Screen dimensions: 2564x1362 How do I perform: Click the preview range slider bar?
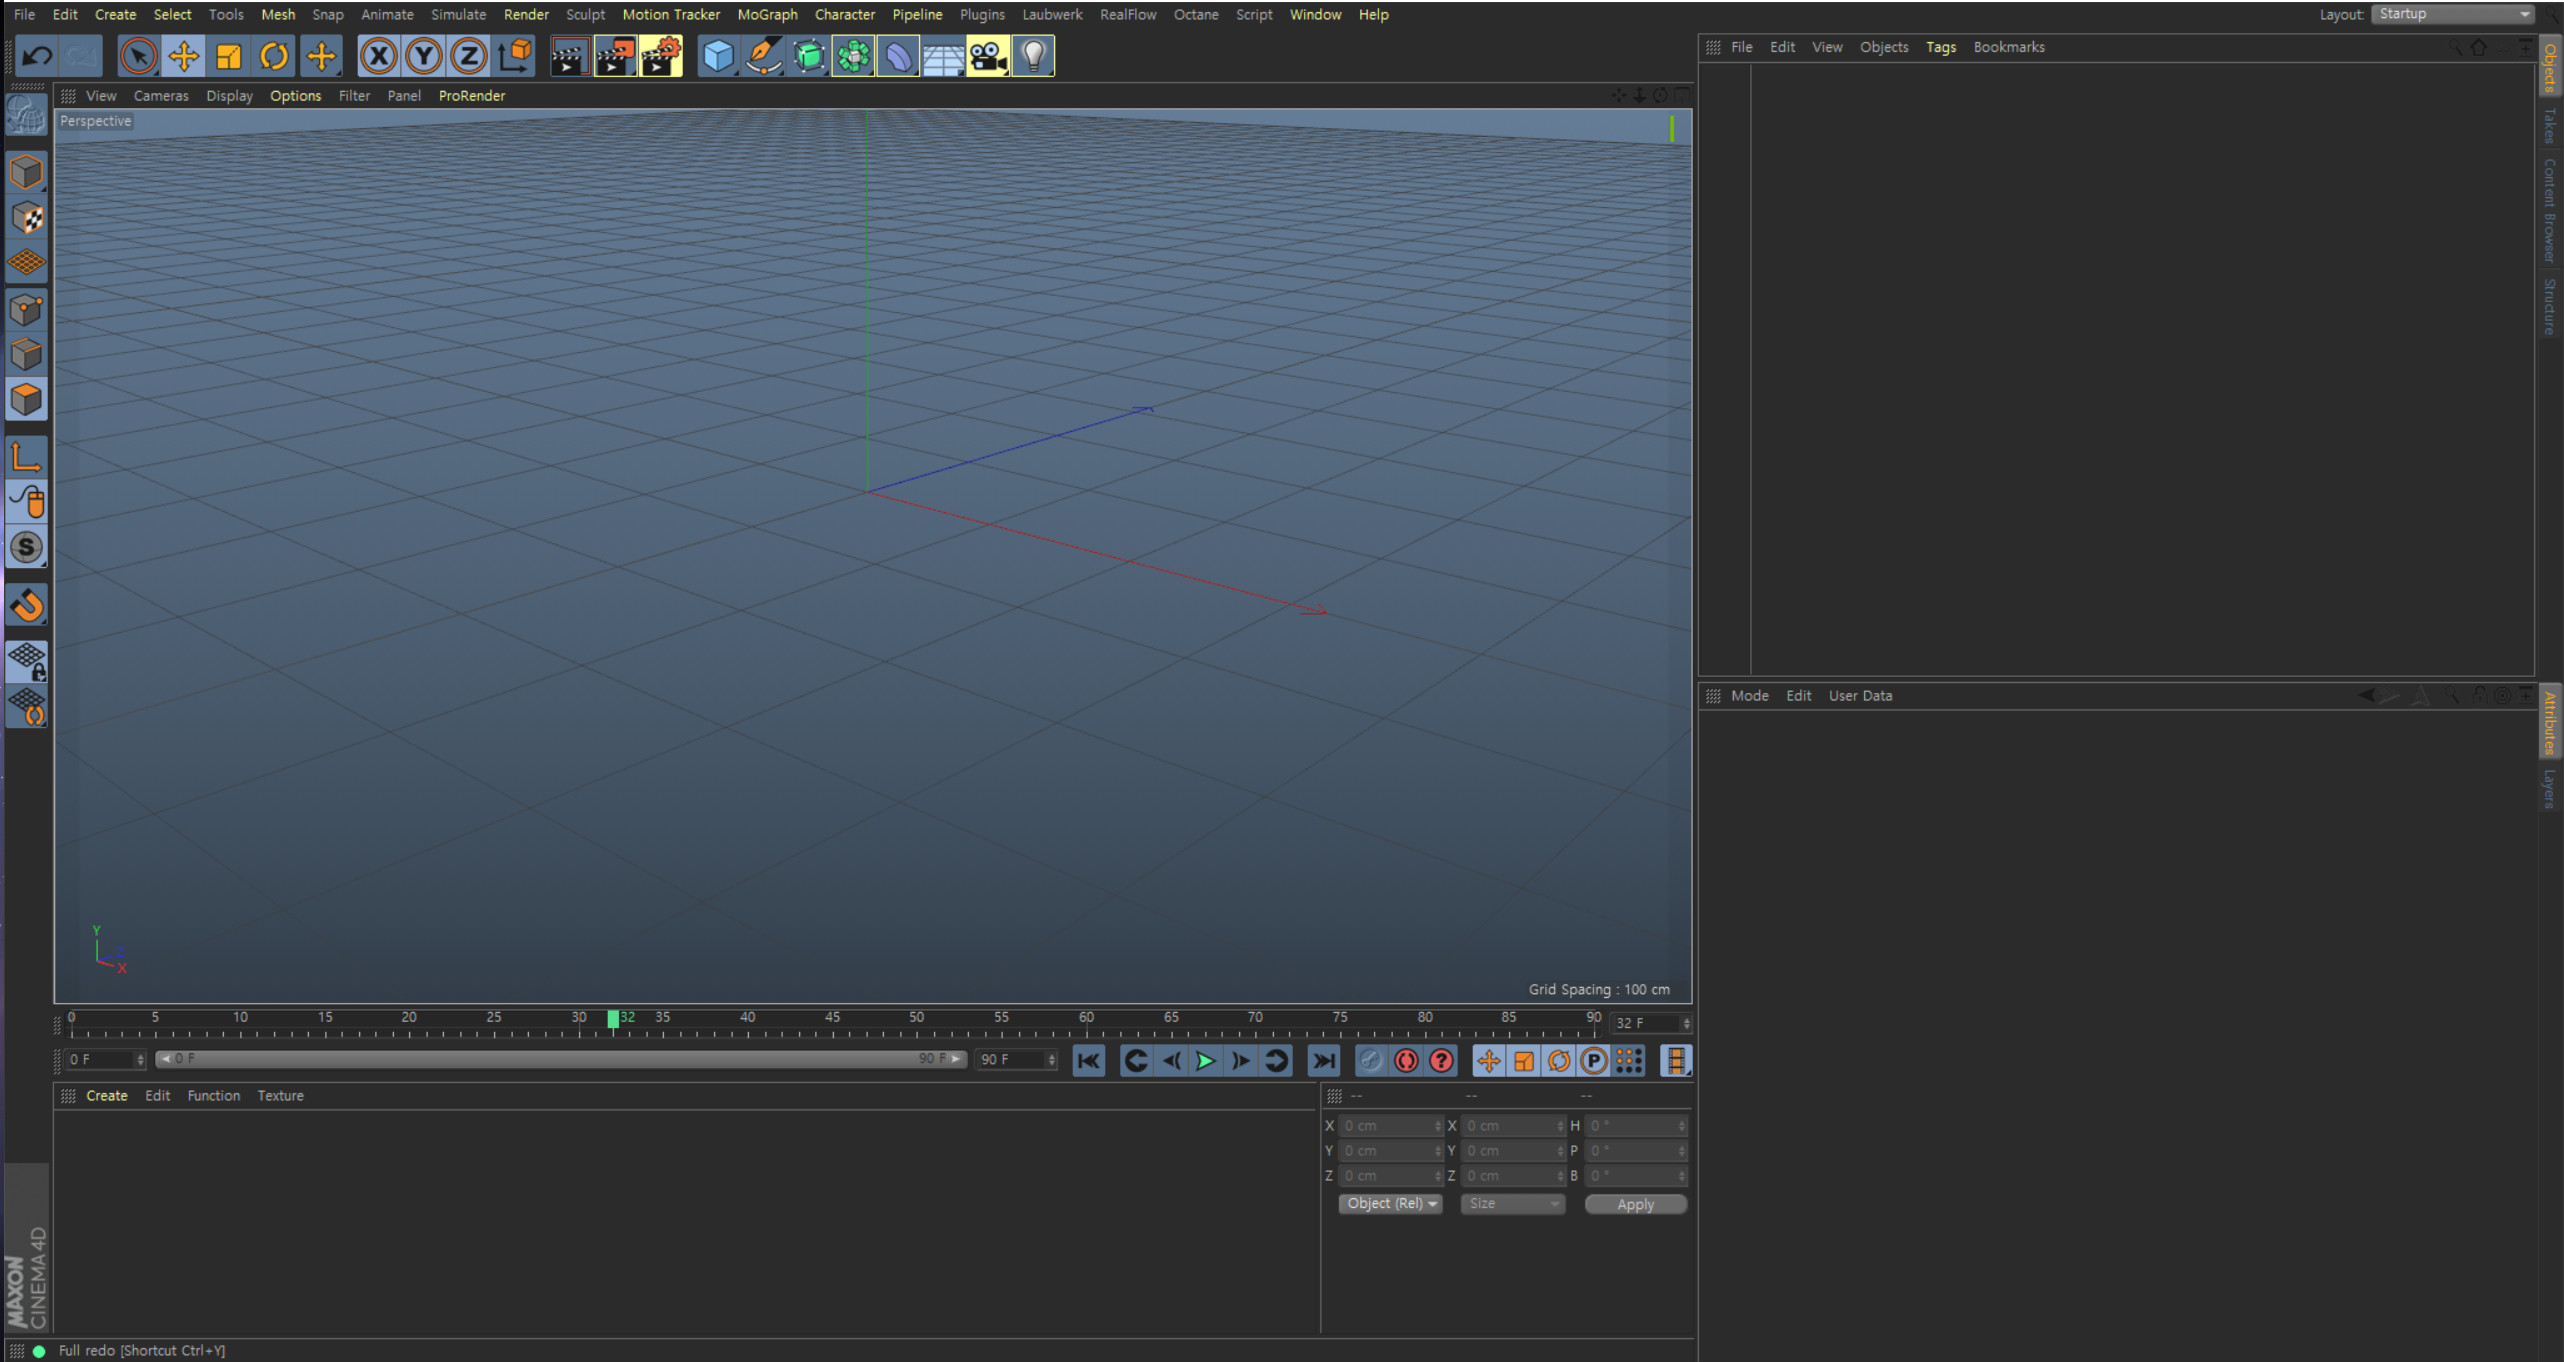tap(560, 1059)
